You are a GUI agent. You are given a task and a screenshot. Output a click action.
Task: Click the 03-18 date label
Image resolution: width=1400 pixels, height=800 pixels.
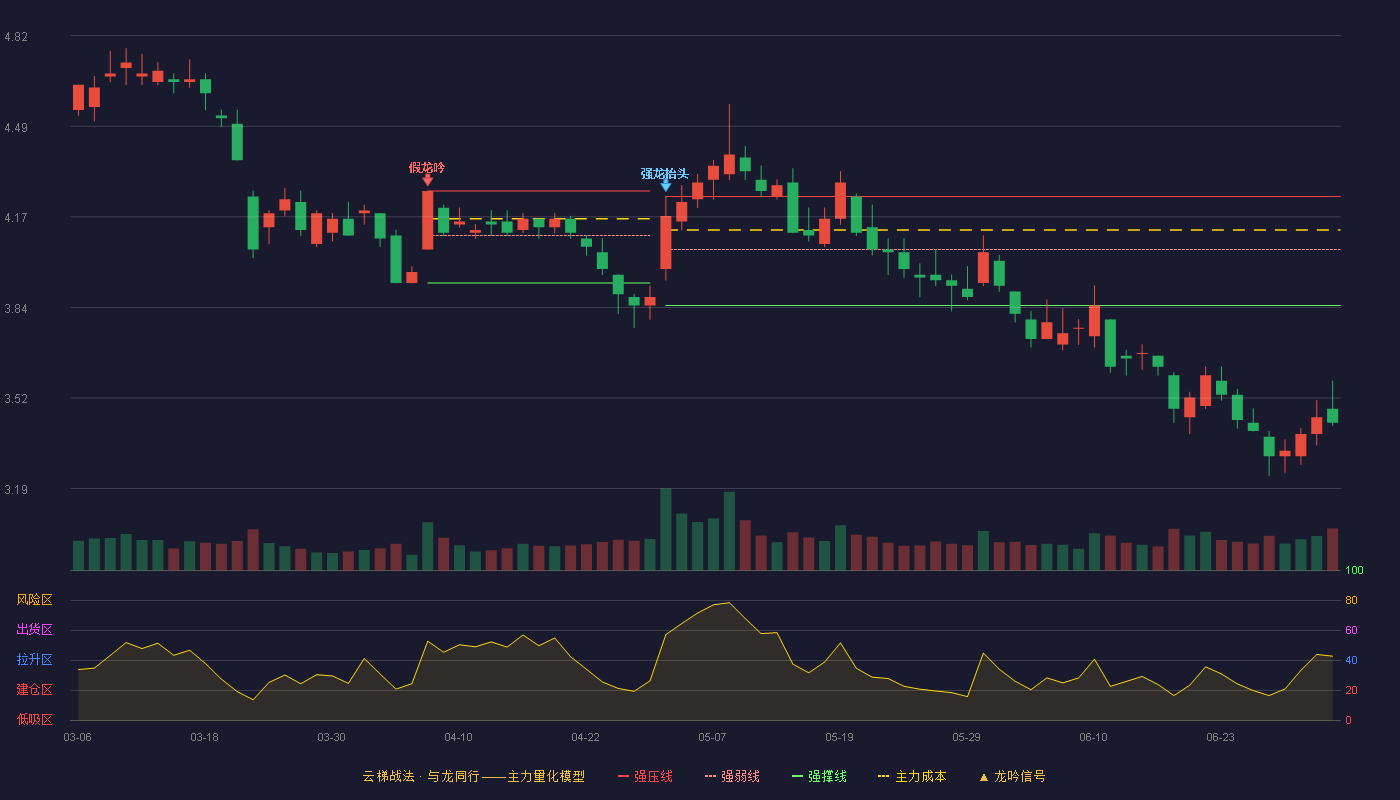204,737
